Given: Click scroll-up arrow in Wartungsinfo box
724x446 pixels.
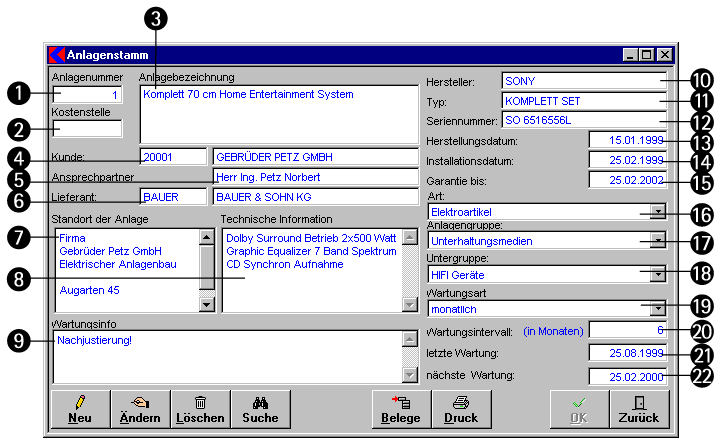Looking at the screenshot, I should pos(410,339).
